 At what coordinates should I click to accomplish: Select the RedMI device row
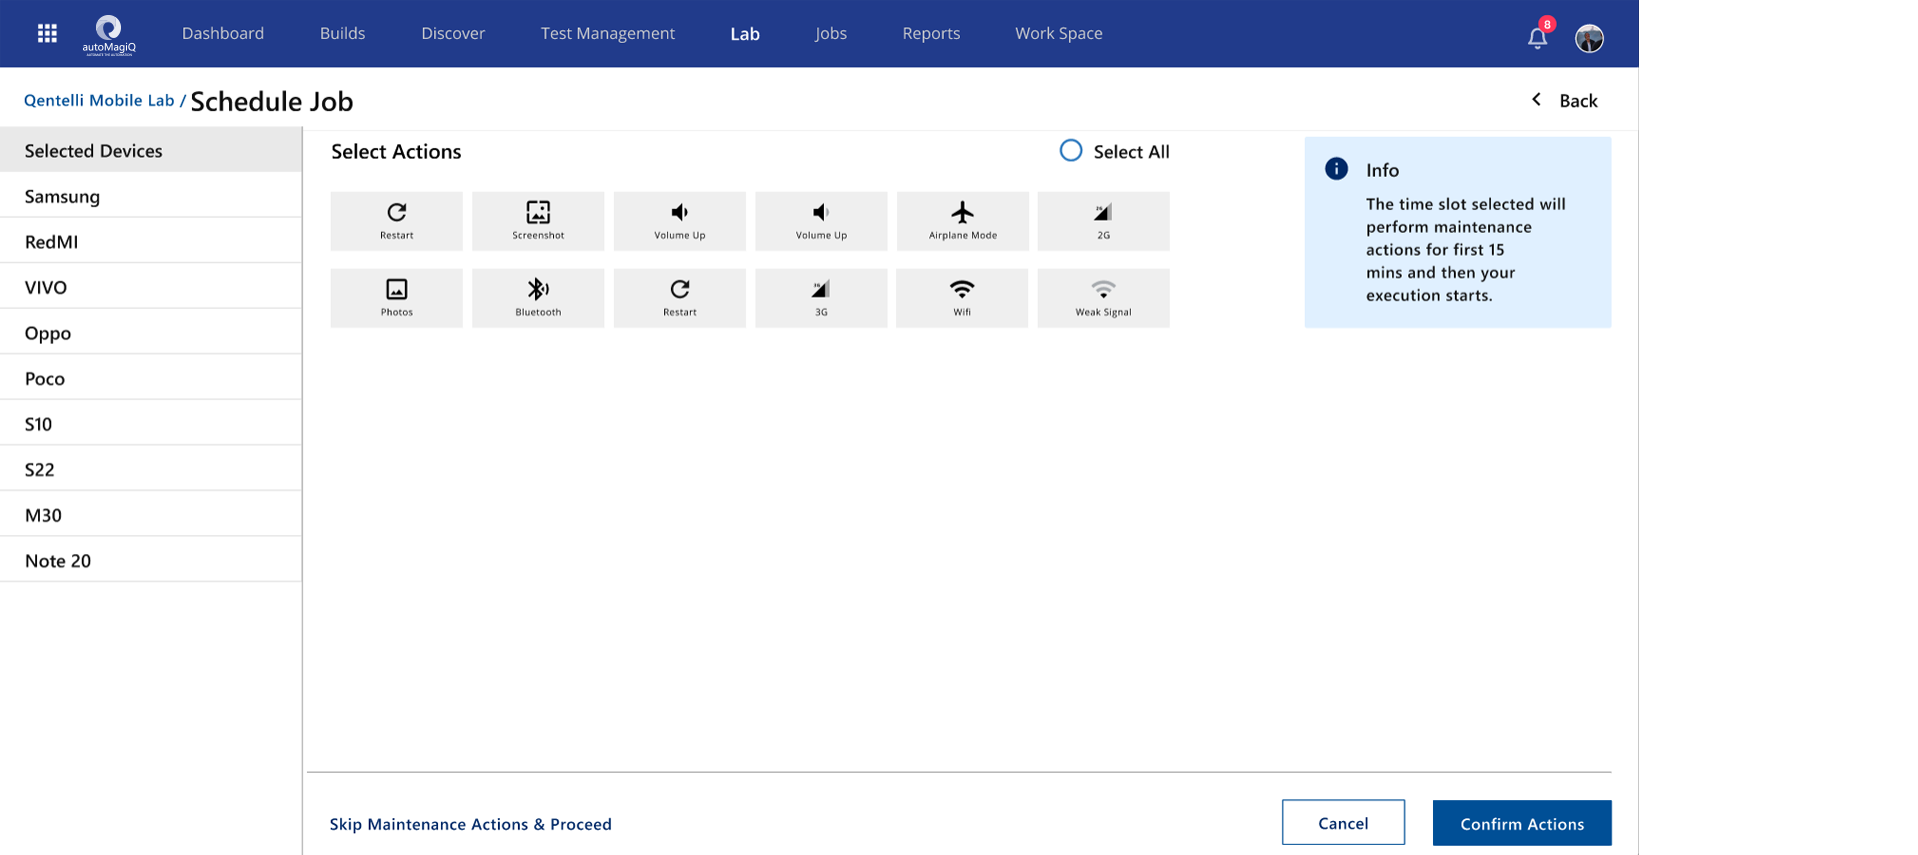click(x=151, y=242)
